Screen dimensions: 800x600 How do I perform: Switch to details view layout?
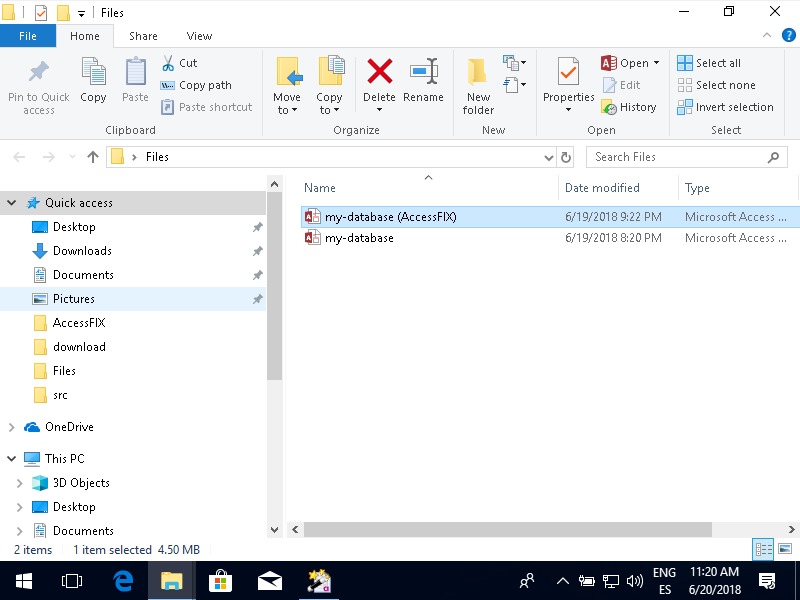click(x=764, y=549)
